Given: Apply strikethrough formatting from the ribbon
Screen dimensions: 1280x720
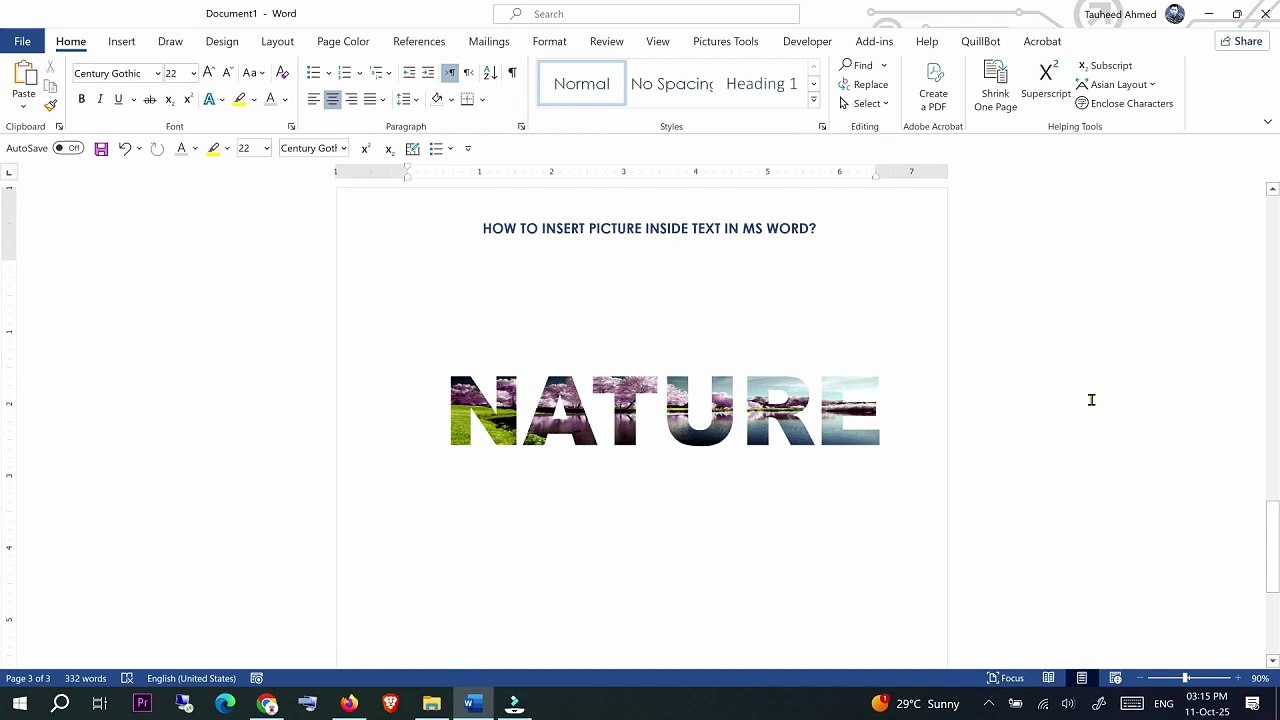Looking at the screenshot, I should [x=150, y=99].
